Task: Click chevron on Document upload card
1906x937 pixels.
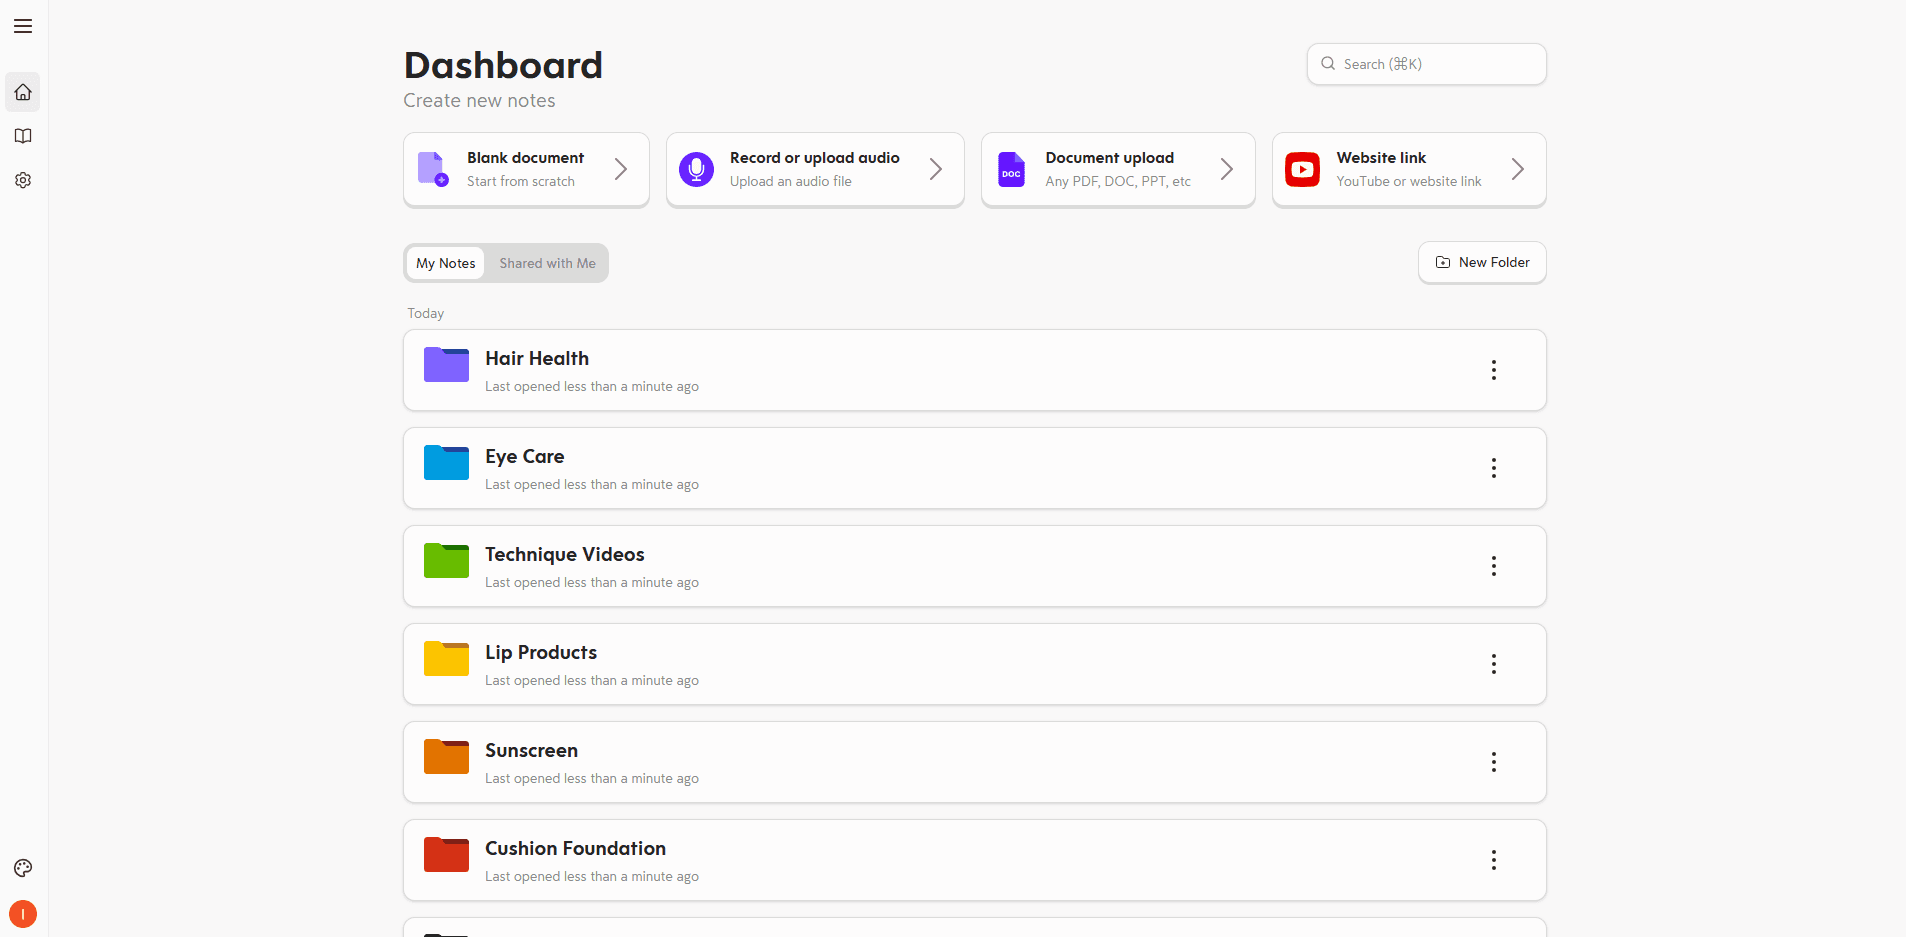Action: [1227, 169]
